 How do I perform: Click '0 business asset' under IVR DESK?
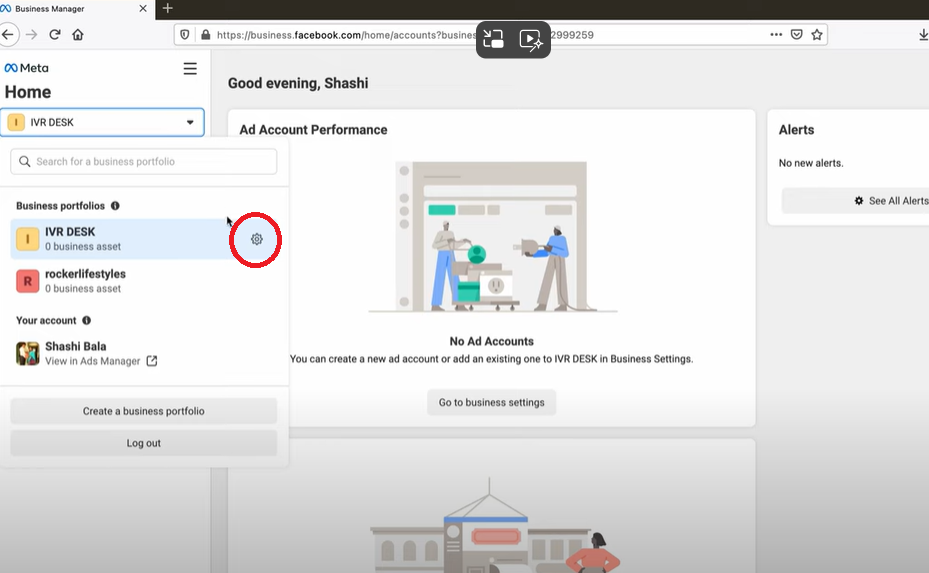[x=83, y=247]
